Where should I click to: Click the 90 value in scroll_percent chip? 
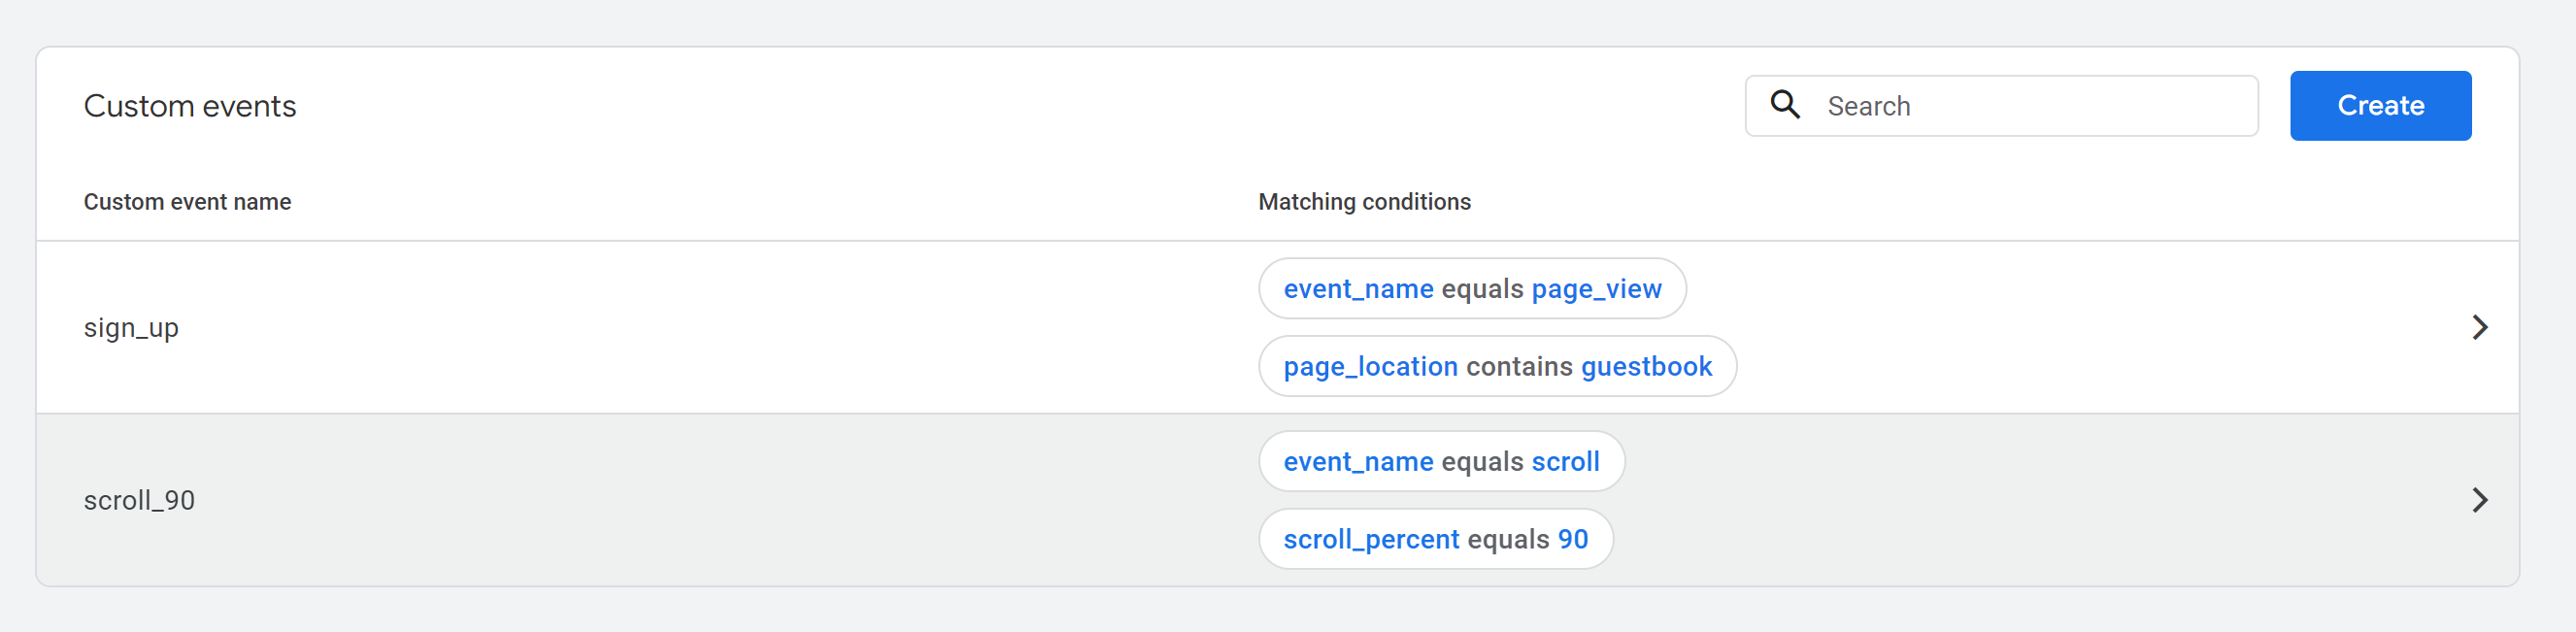[1572, 540]
